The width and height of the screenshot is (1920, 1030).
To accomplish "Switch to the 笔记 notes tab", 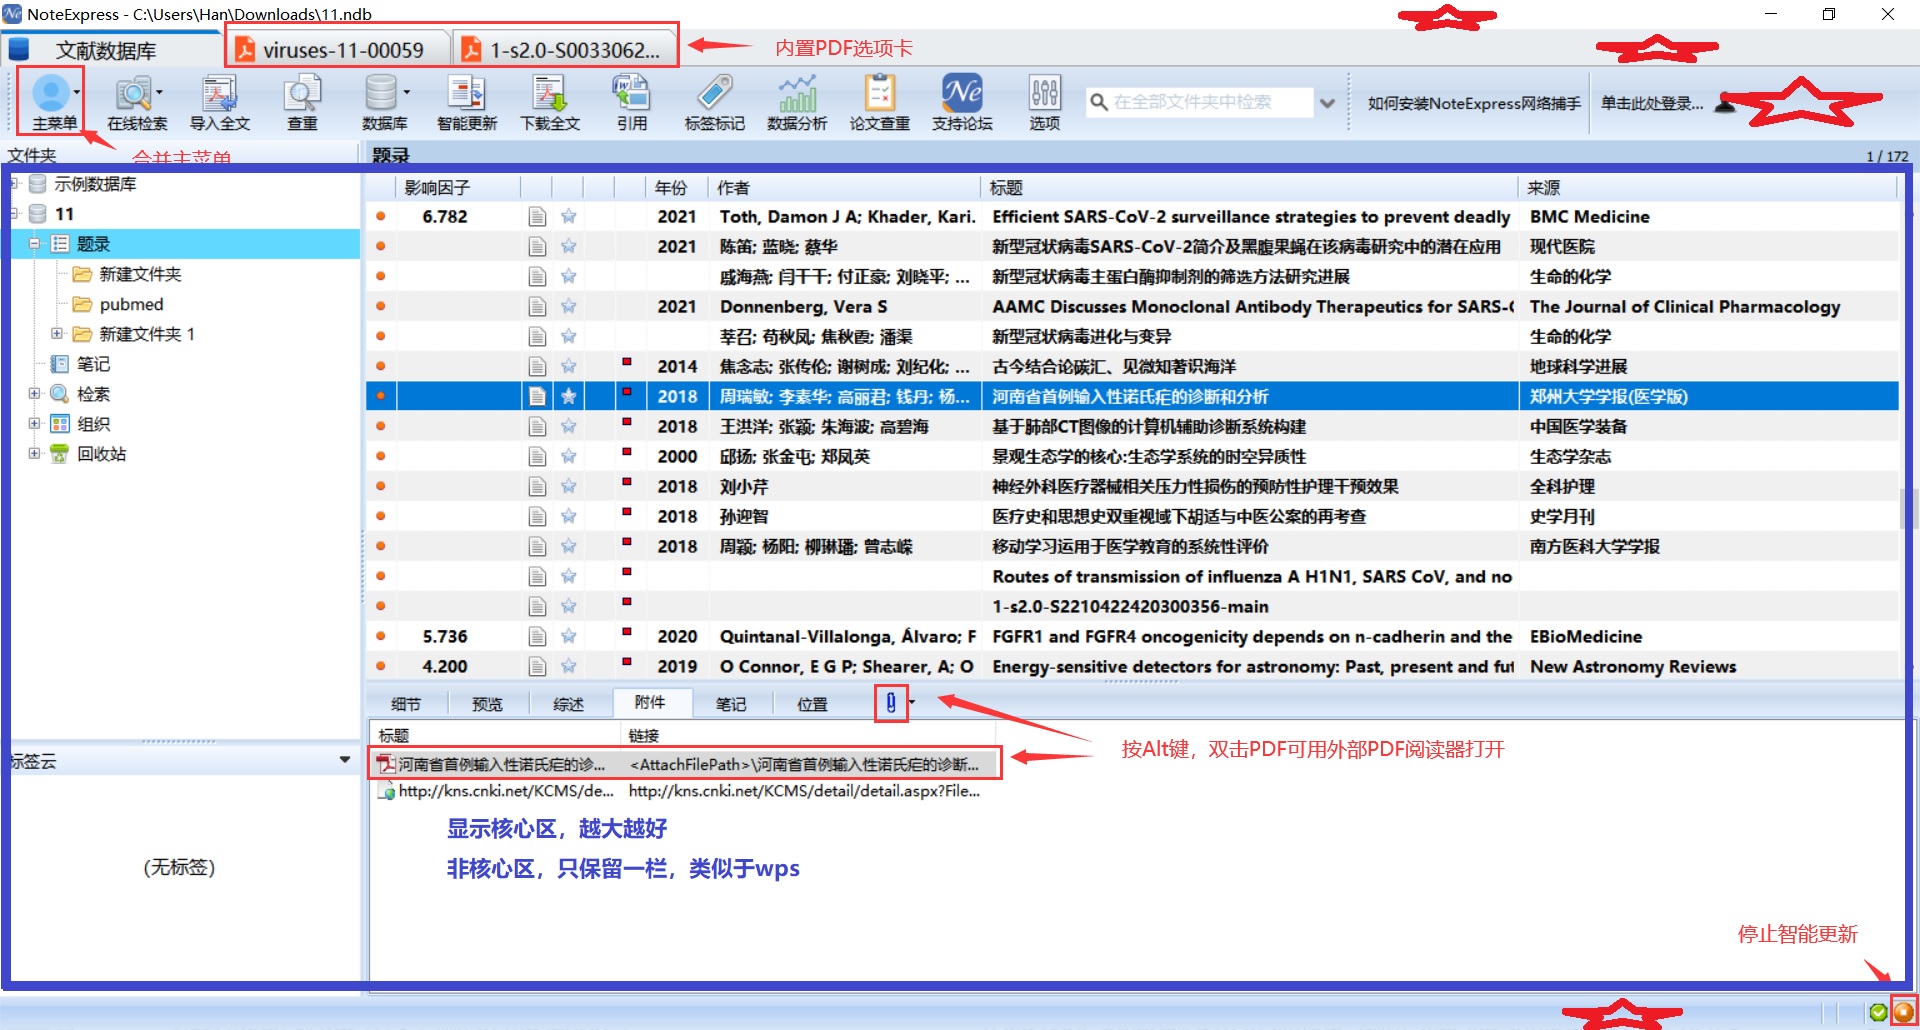I will coord(731,704).
